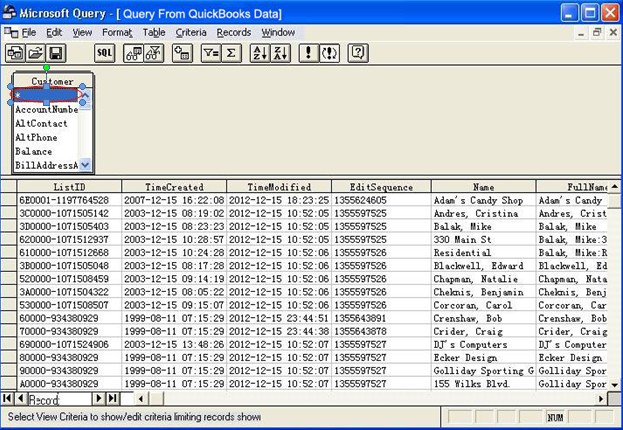Screen dimensions: 623x430
Task: Open the Records menu
Action: 234,33
